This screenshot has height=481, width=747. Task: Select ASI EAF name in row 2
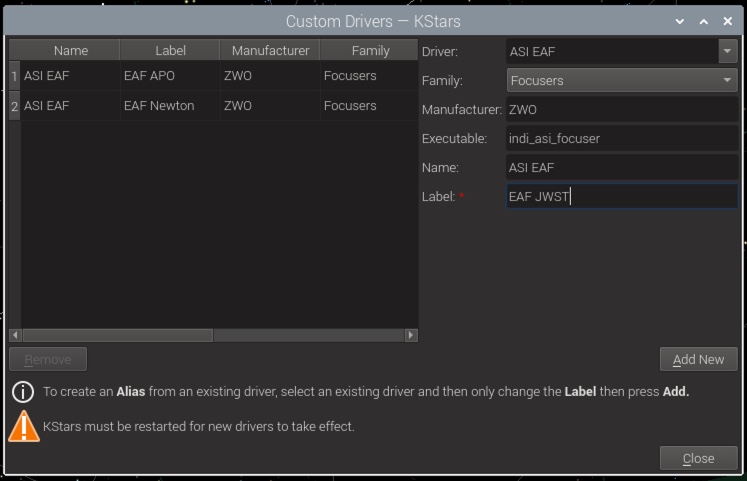[x=71, y=106]
